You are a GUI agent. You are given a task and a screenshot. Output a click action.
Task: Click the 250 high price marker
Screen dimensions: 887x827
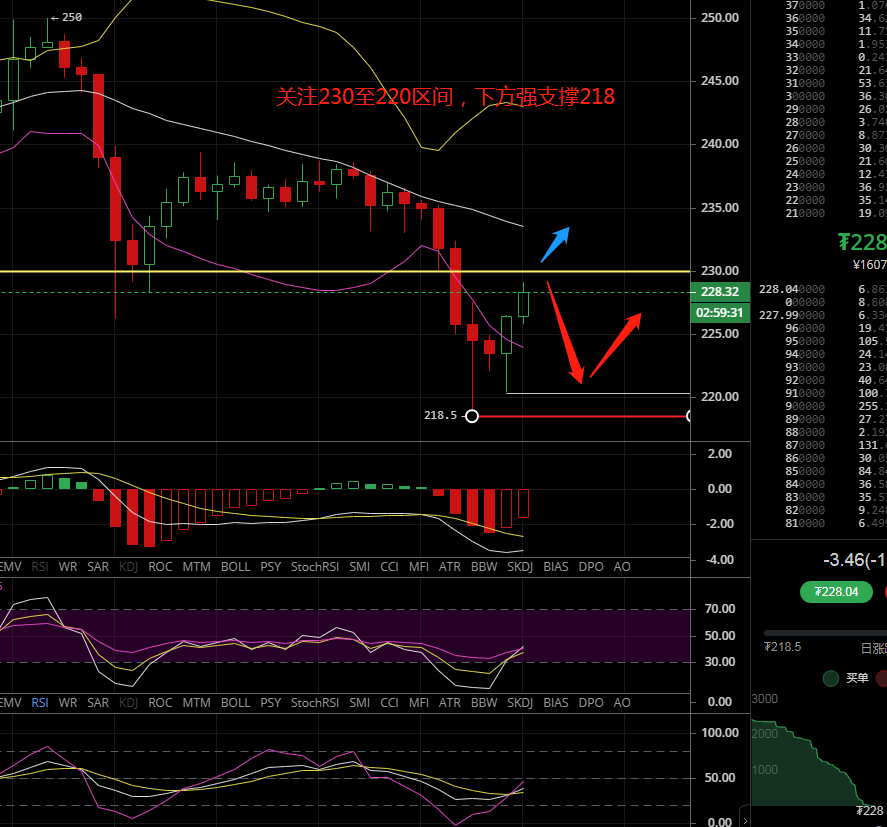pyautogui.click(x=71, y=17)
